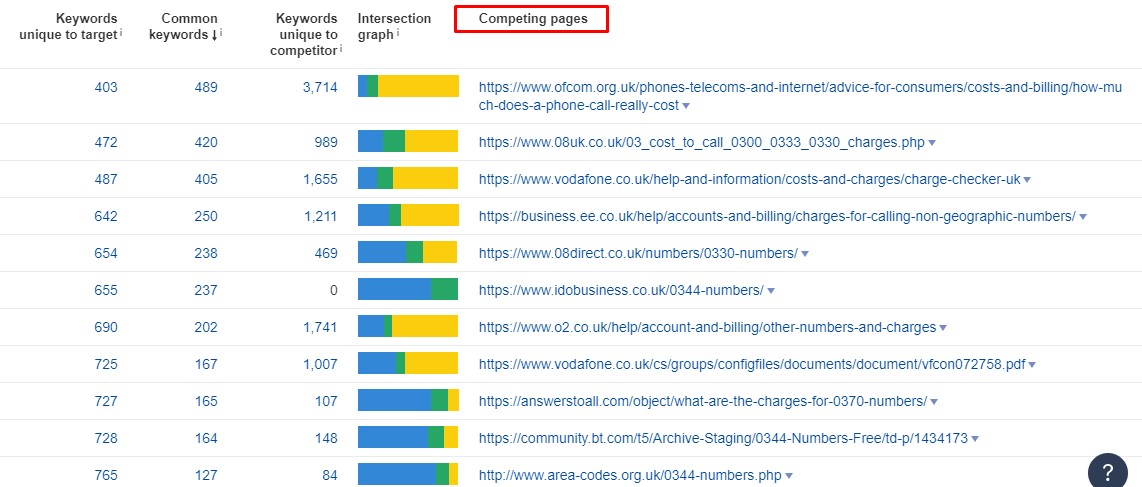
Task: Open the round help question mark button
Action: (1107, 470)
